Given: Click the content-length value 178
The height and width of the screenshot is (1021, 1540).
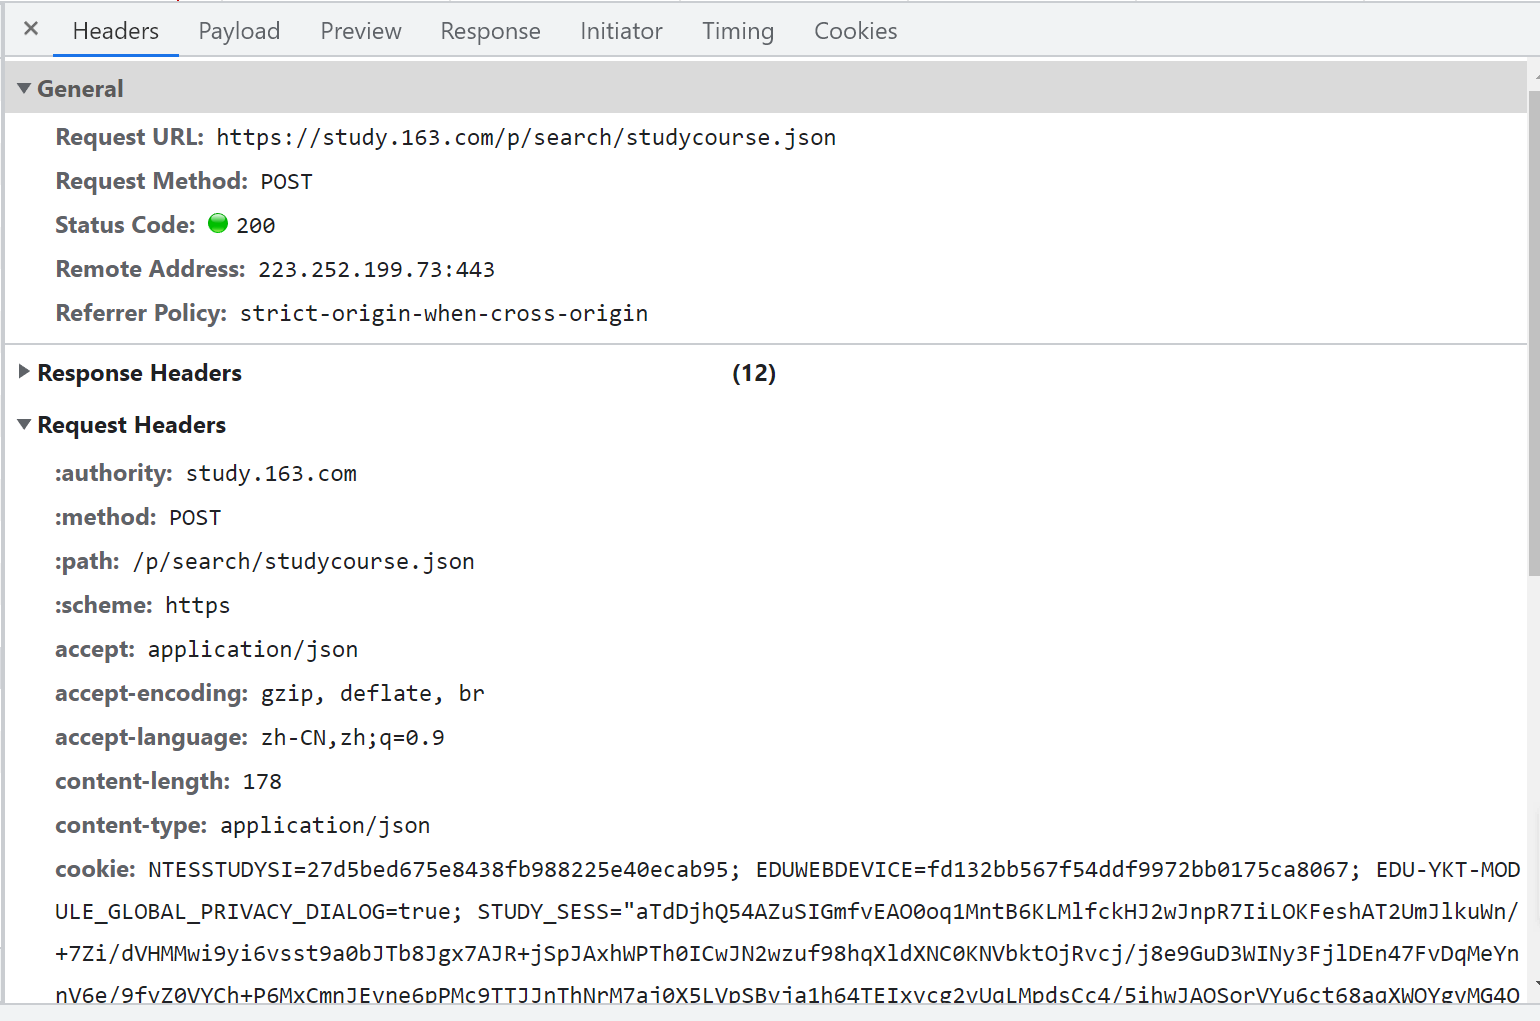Looking at the screenshot, I should tap(262, 782).
